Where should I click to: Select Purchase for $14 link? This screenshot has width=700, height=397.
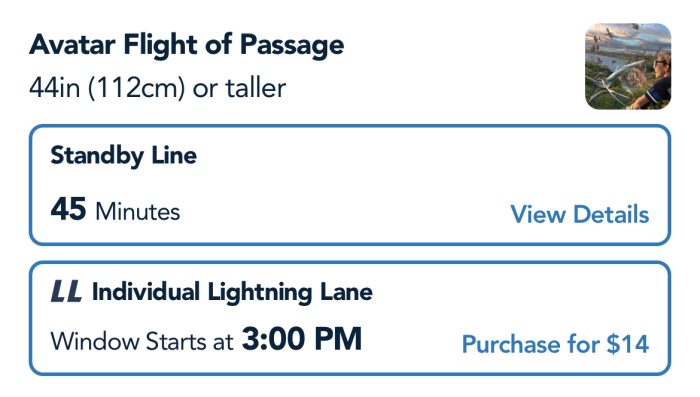pos(555,344)
